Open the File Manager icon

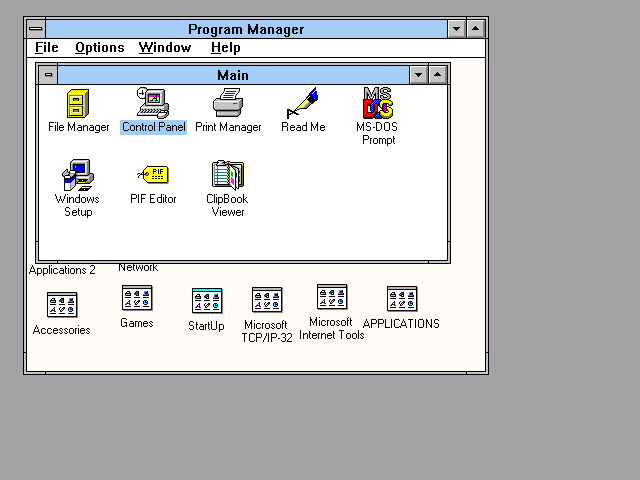pyautogui.click(x=78, y=104)
